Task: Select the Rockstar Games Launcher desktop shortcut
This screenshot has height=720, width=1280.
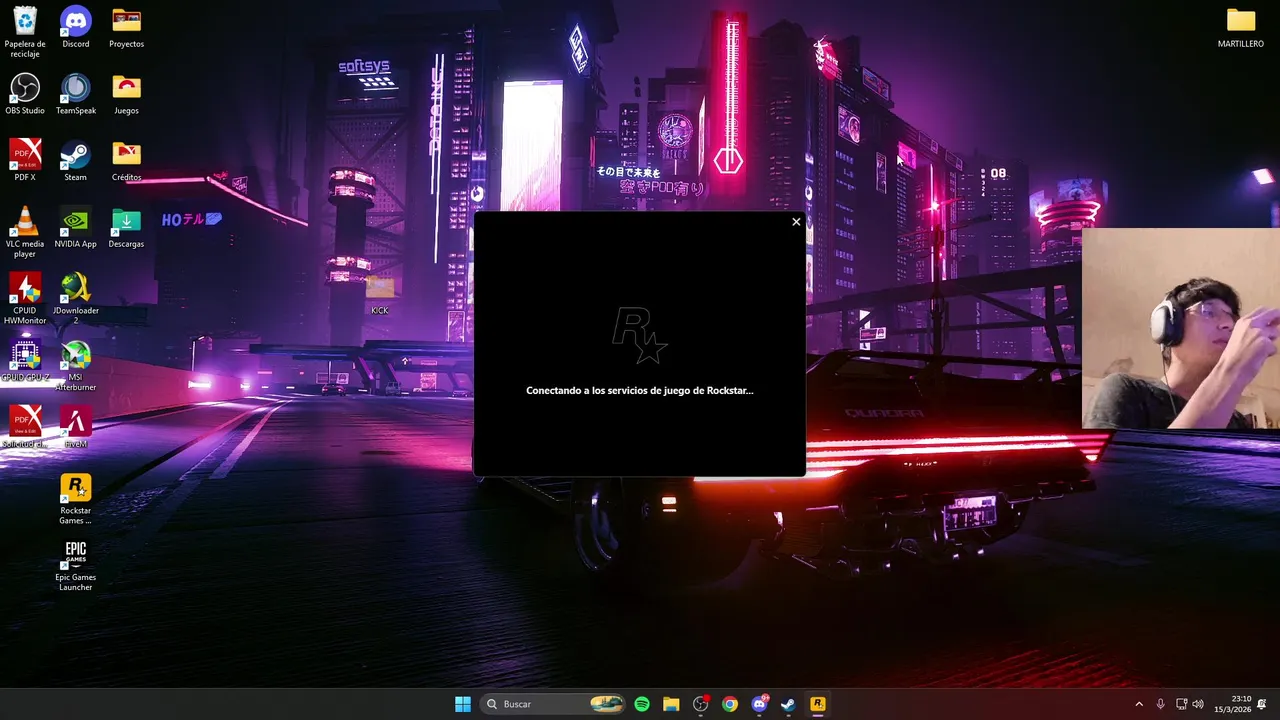Action: [75, 499]
